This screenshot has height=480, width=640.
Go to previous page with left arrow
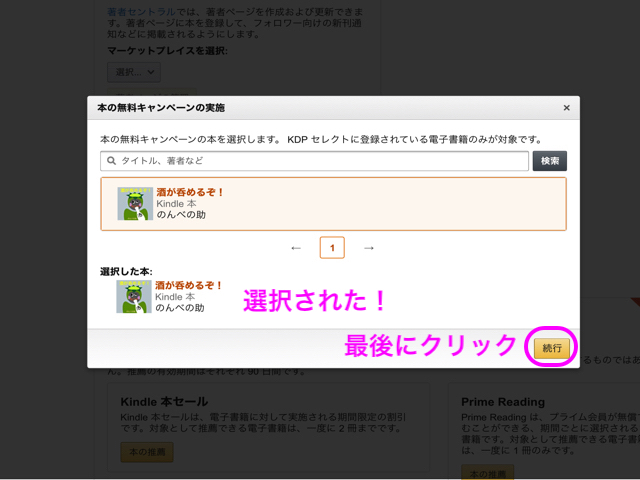pyautogui.click(x=295, y=247)
